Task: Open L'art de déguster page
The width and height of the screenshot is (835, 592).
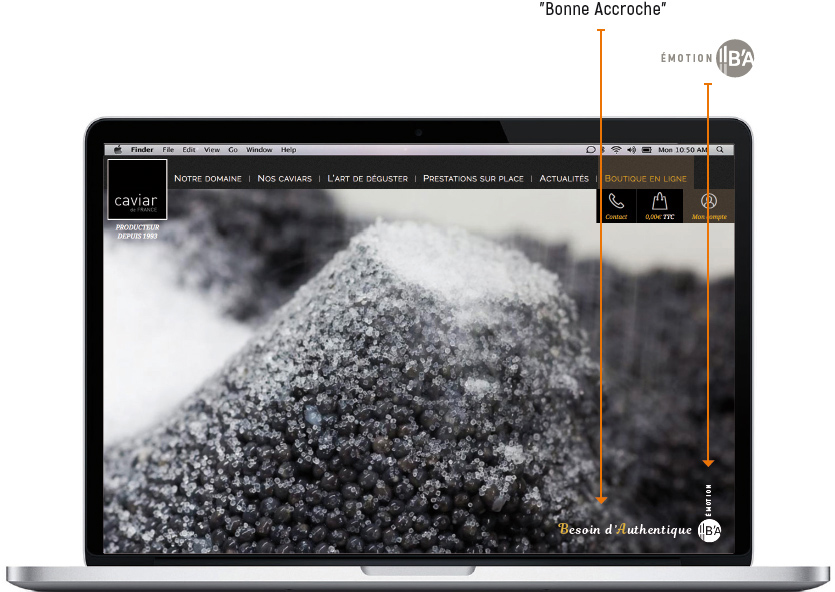Action: [367, 179]
